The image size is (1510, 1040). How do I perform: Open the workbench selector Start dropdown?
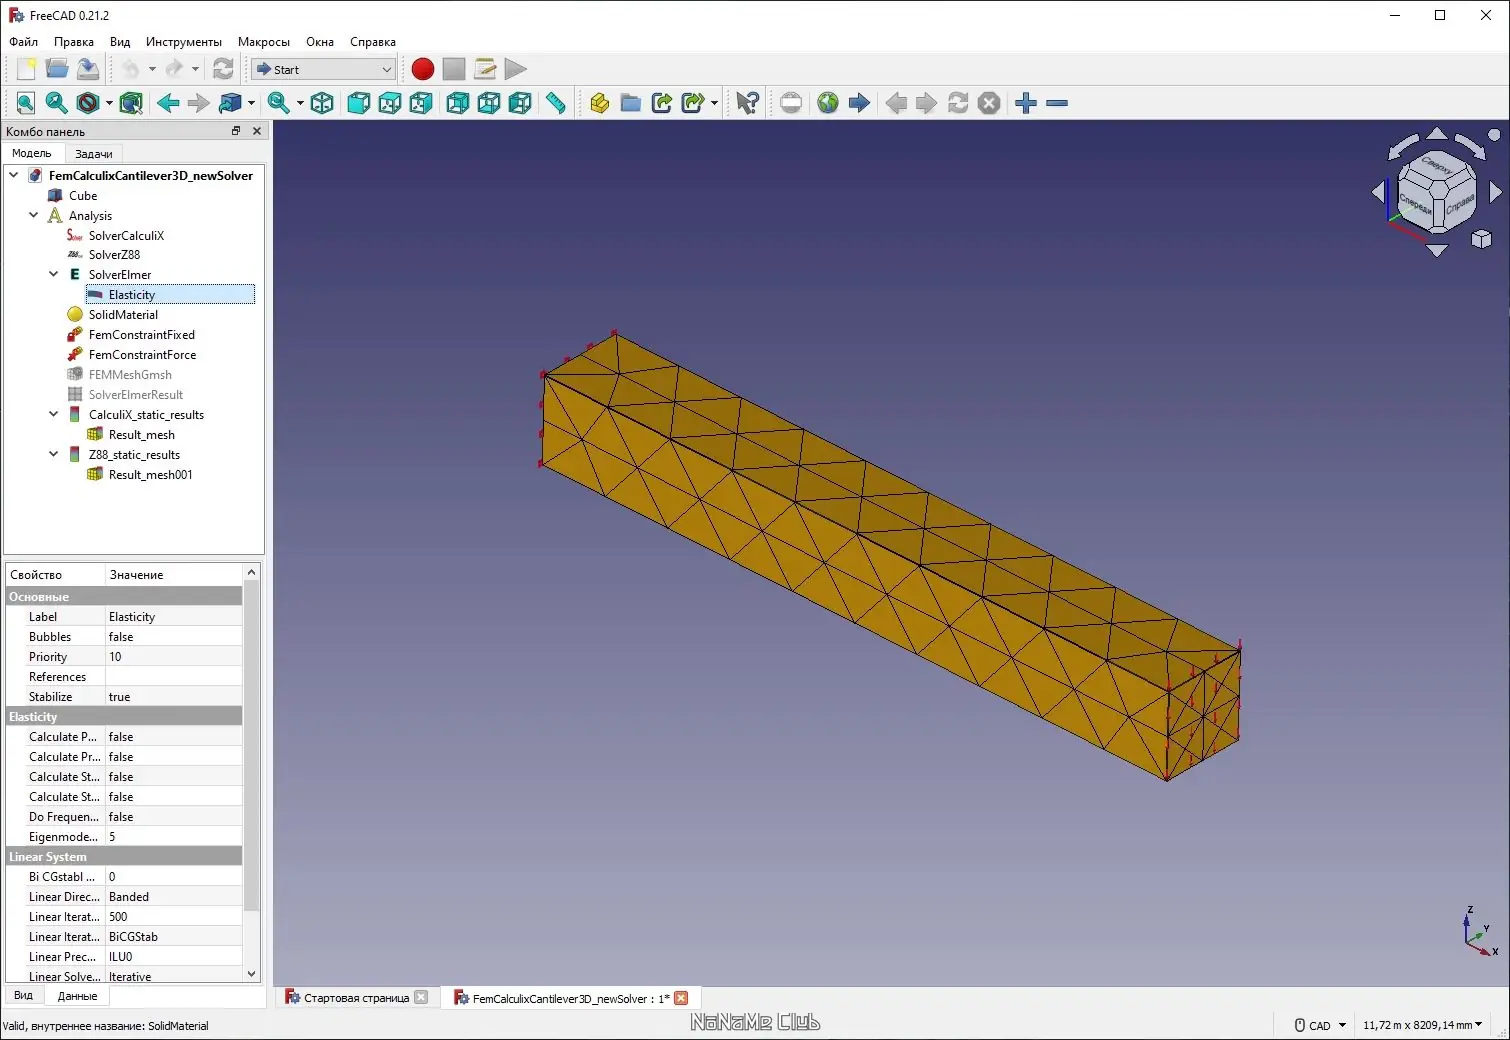point(324,69)
